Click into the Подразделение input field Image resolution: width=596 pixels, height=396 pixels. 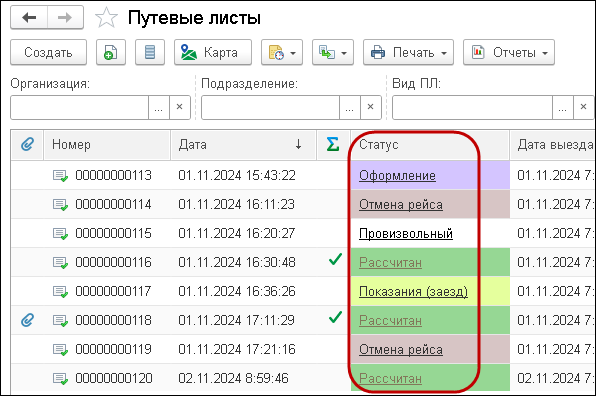click(x=270, y=108)
